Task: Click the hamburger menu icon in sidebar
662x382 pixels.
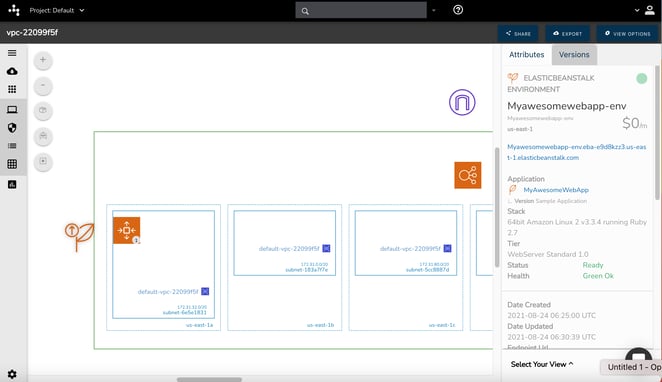Action: 12,53
